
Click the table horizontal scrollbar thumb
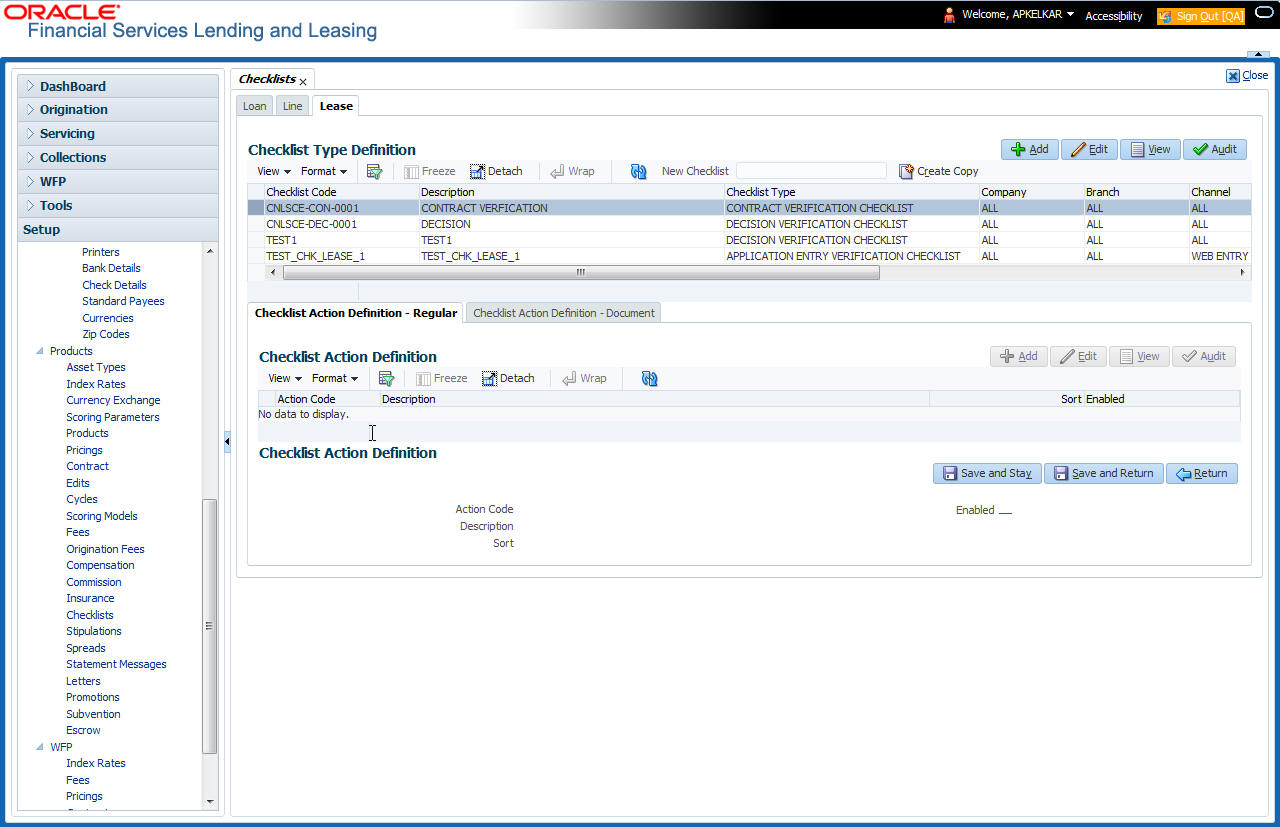581,272
